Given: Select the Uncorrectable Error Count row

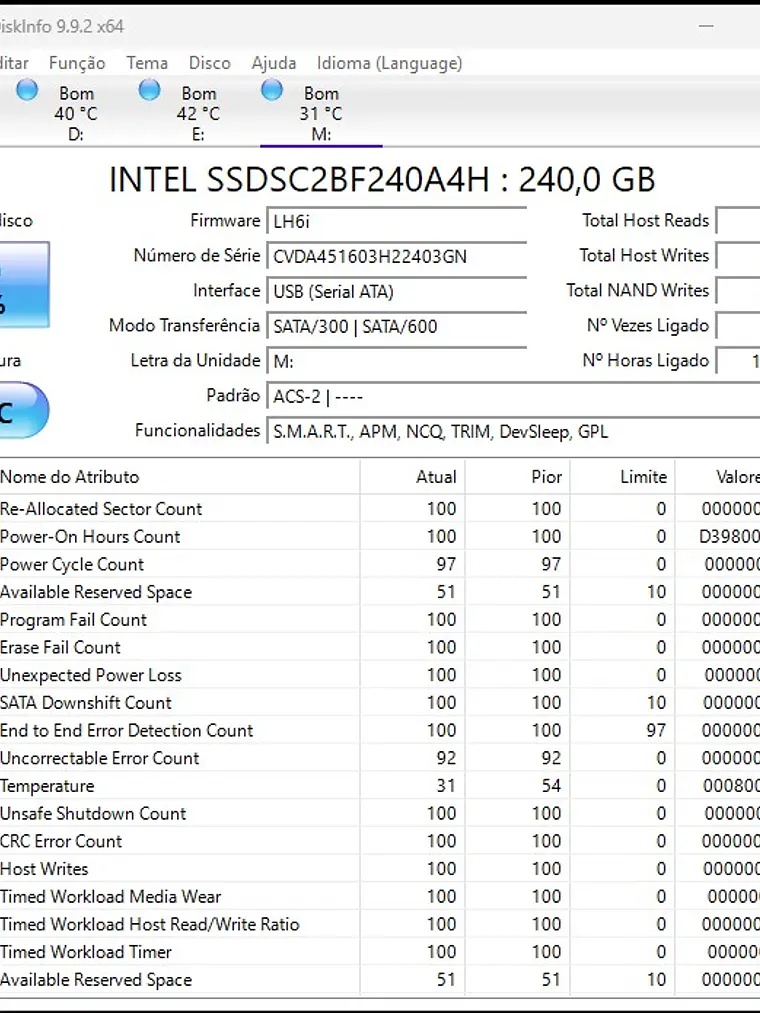Looking at the screenshot, I should pos(380,758).
